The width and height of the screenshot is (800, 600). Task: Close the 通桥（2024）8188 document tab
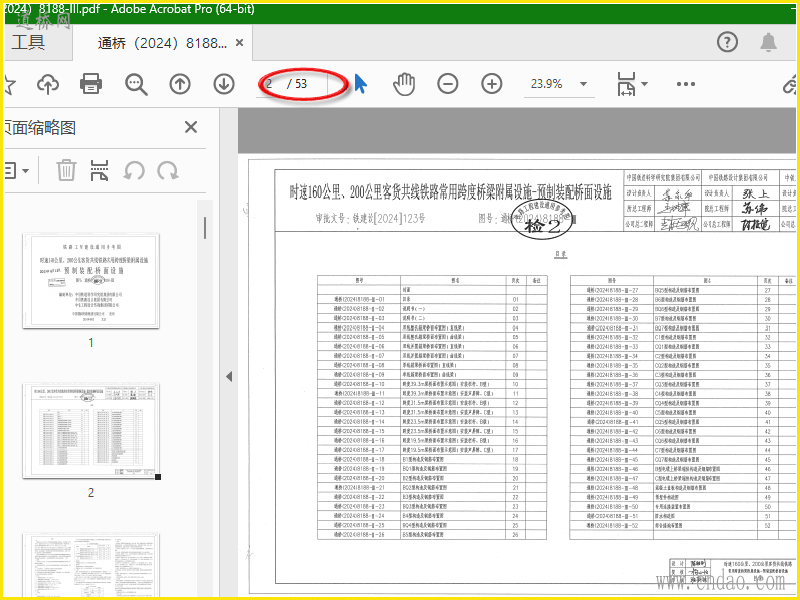239,43
